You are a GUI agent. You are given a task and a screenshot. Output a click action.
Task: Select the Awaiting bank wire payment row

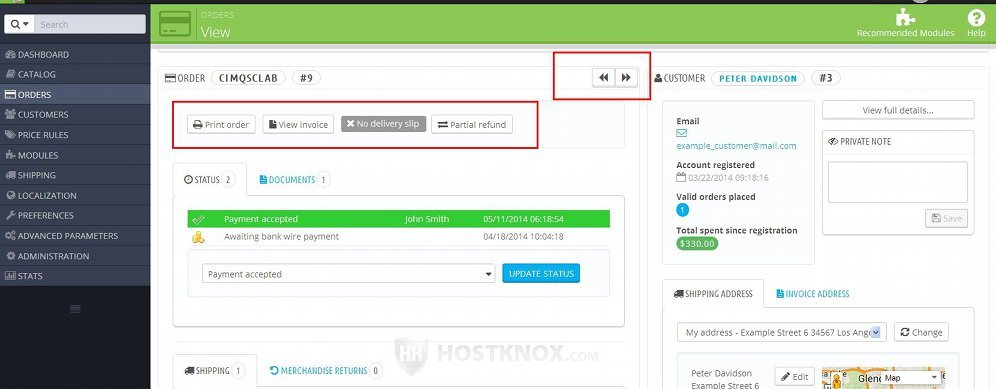coord(398,236)
